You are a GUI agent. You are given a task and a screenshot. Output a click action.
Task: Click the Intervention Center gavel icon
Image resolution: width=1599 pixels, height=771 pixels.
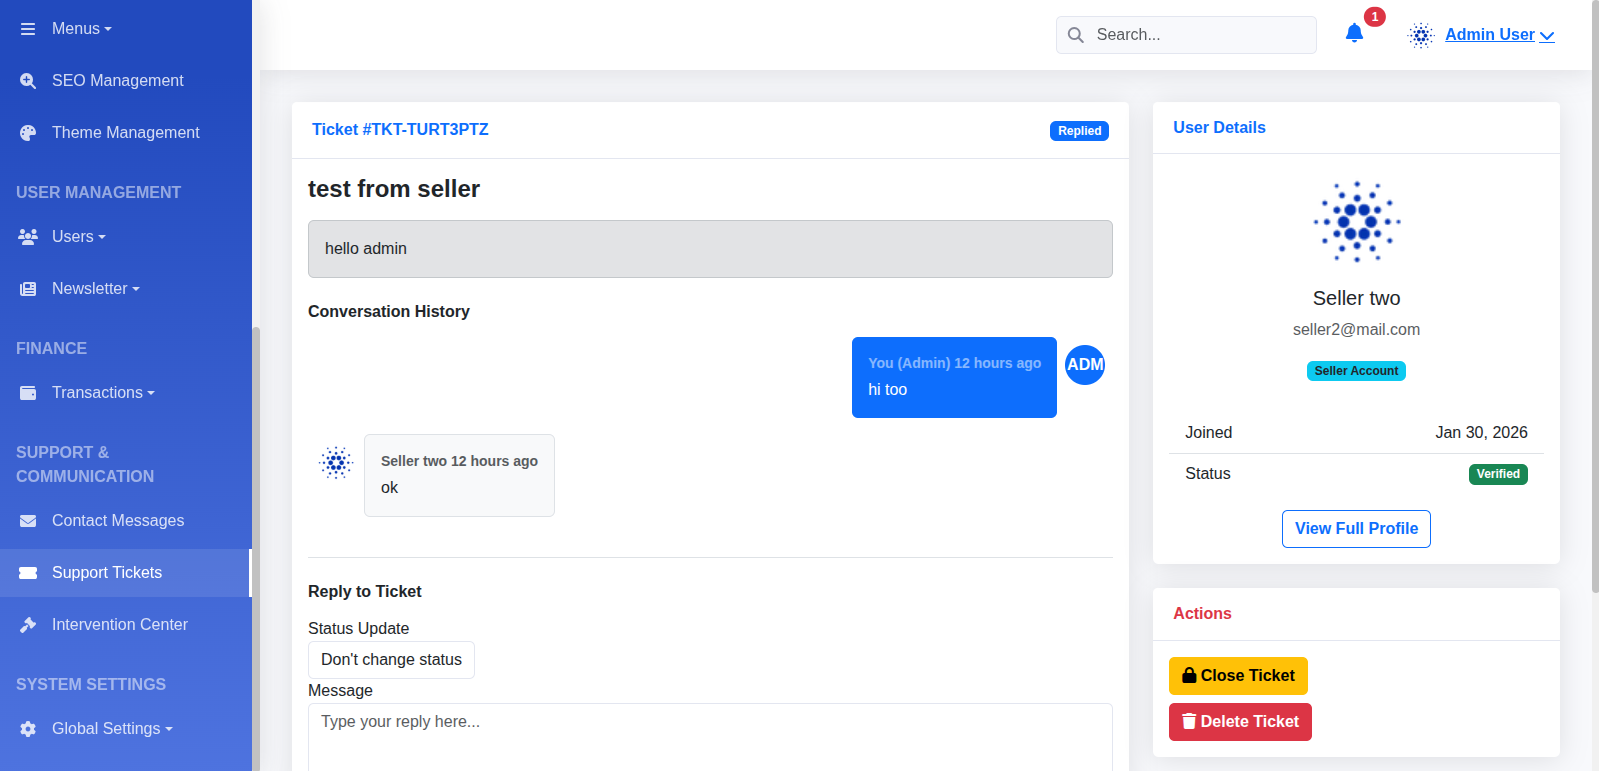pyautogui.click(x=28, y=625)
